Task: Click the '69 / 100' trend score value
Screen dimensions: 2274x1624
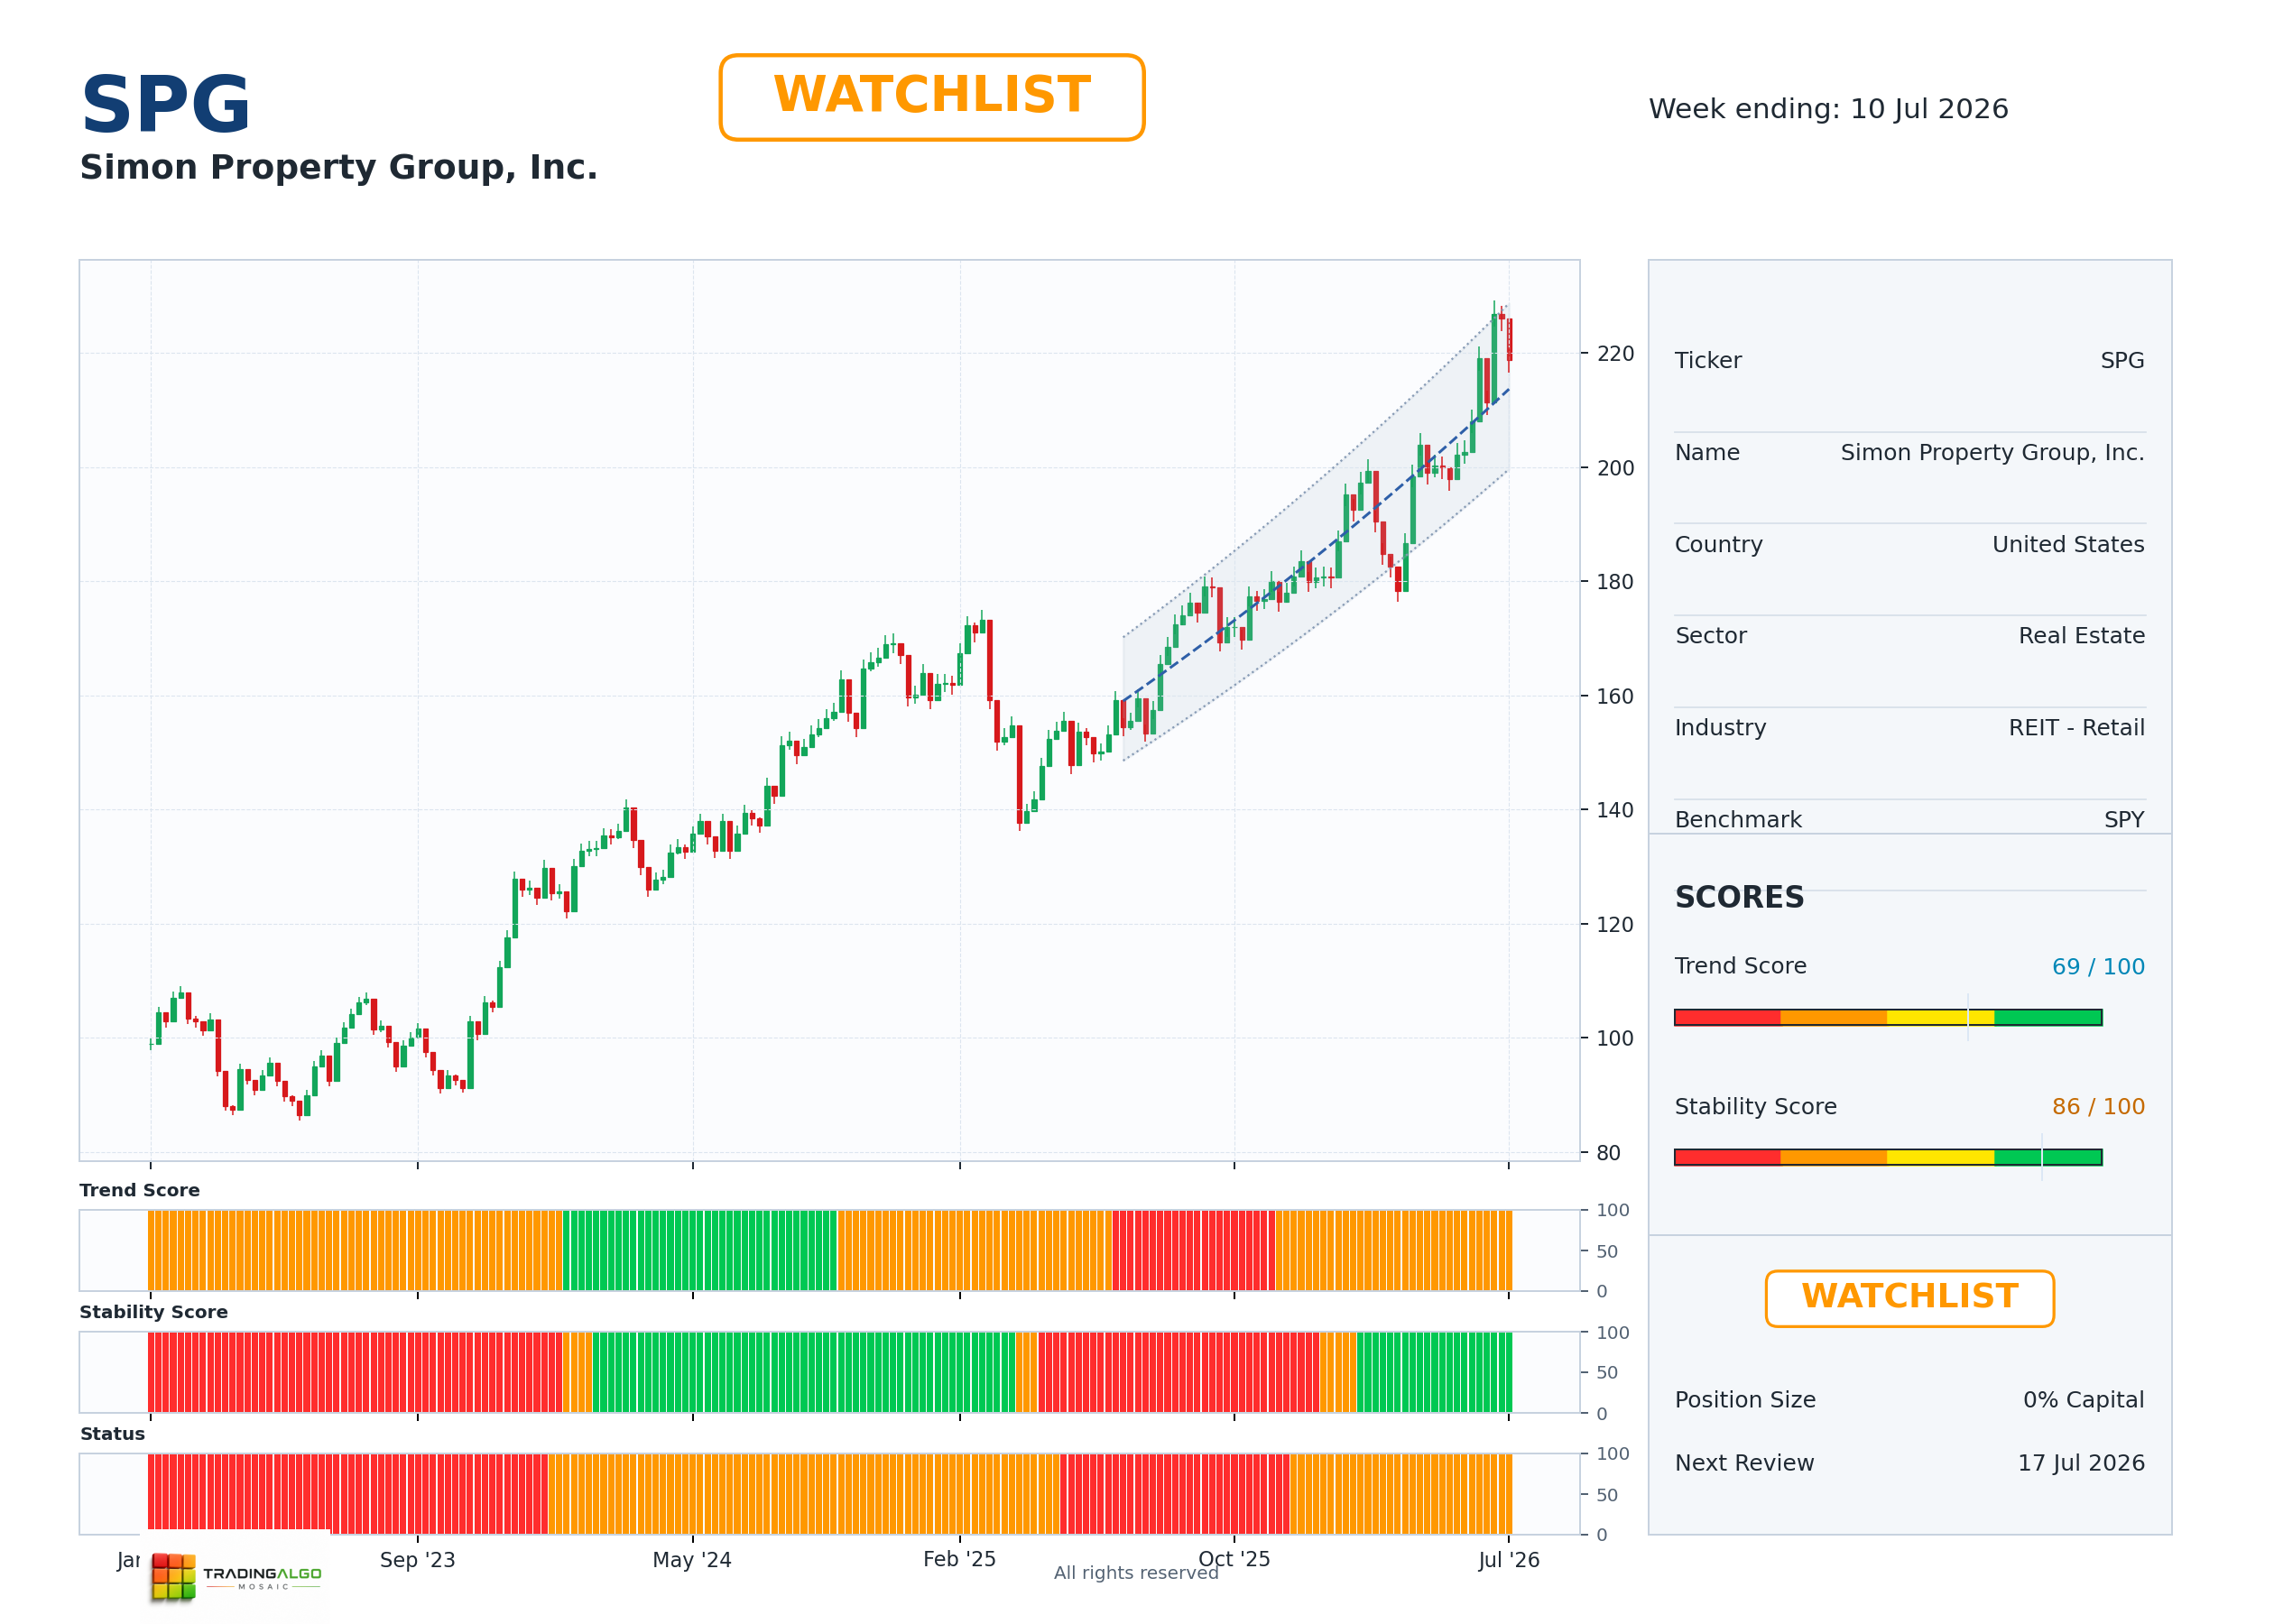Action: pyautogui.click(x=2098, y=967)
